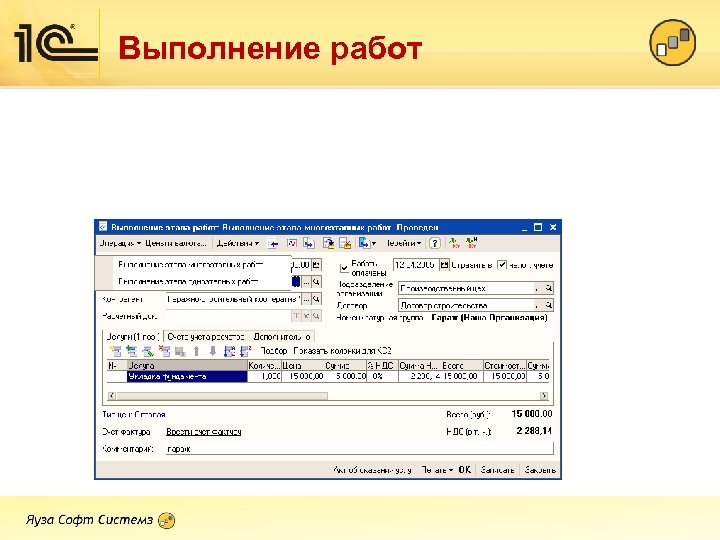Click the document structure icon with yellow page

[x=328, y=243]
